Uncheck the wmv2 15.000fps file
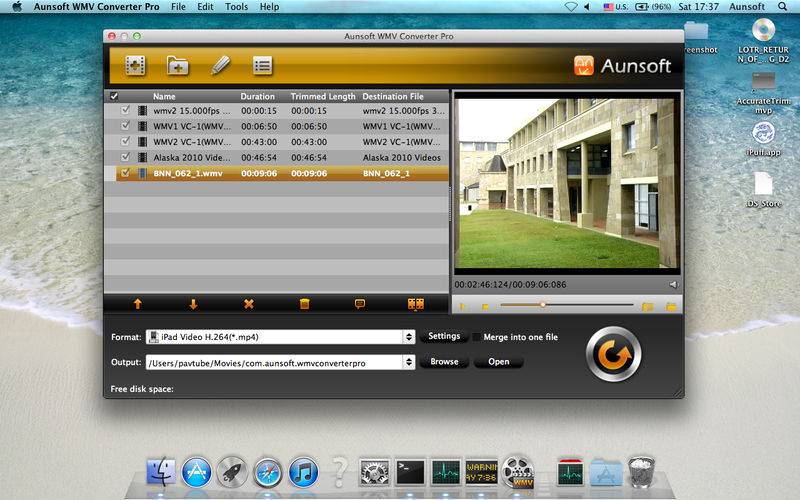Screen dimensions: 800x500 125,110
